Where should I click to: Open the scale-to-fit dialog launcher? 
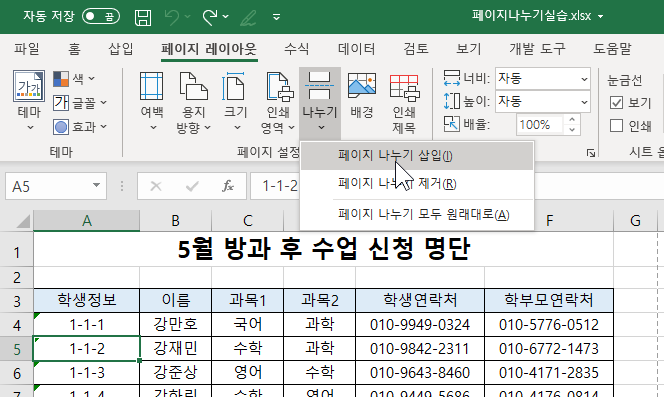click(591, 153)
